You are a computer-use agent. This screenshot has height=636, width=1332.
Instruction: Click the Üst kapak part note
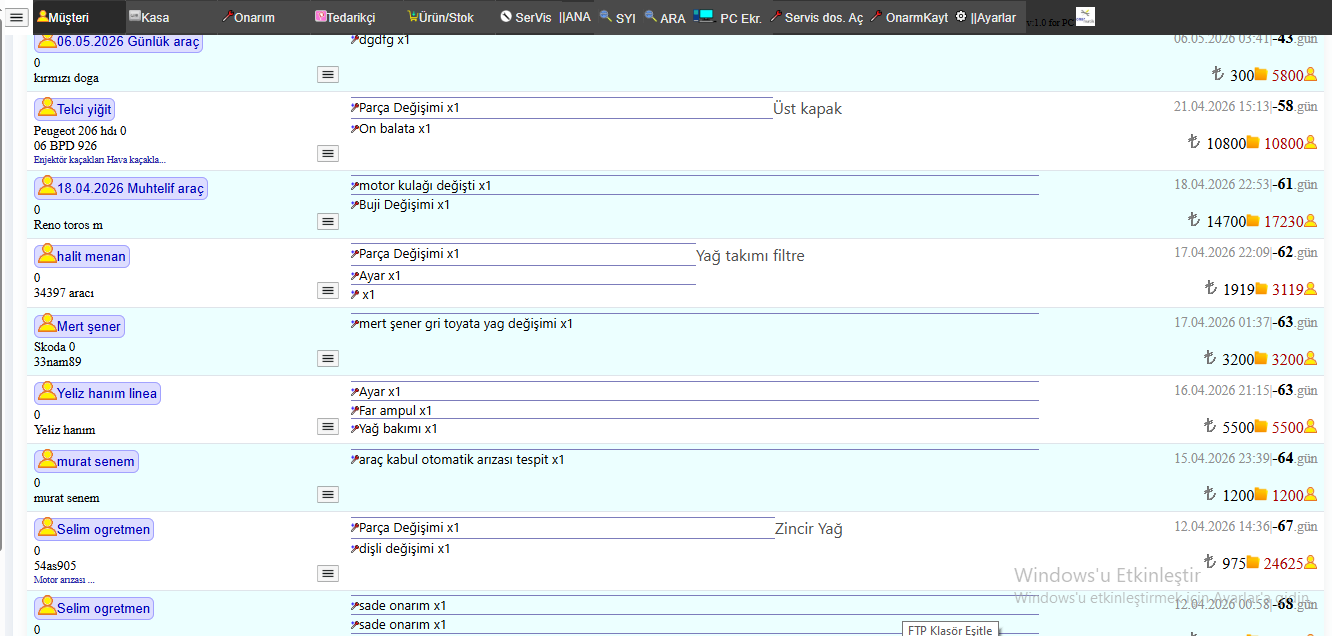click(808, 109)
